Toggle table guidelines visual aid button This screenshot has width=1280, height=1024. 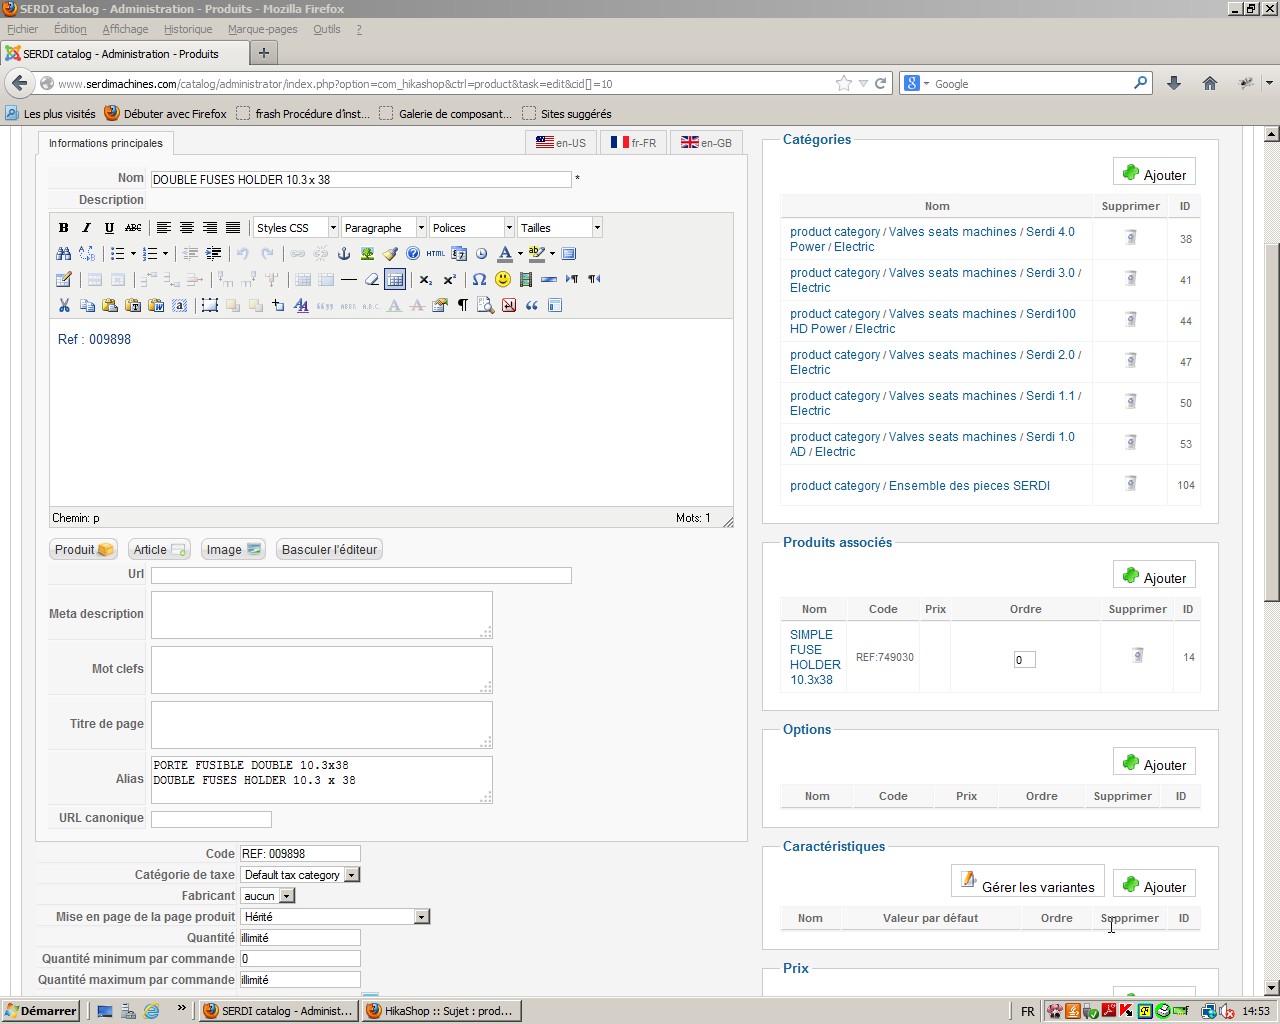[395, 279]
